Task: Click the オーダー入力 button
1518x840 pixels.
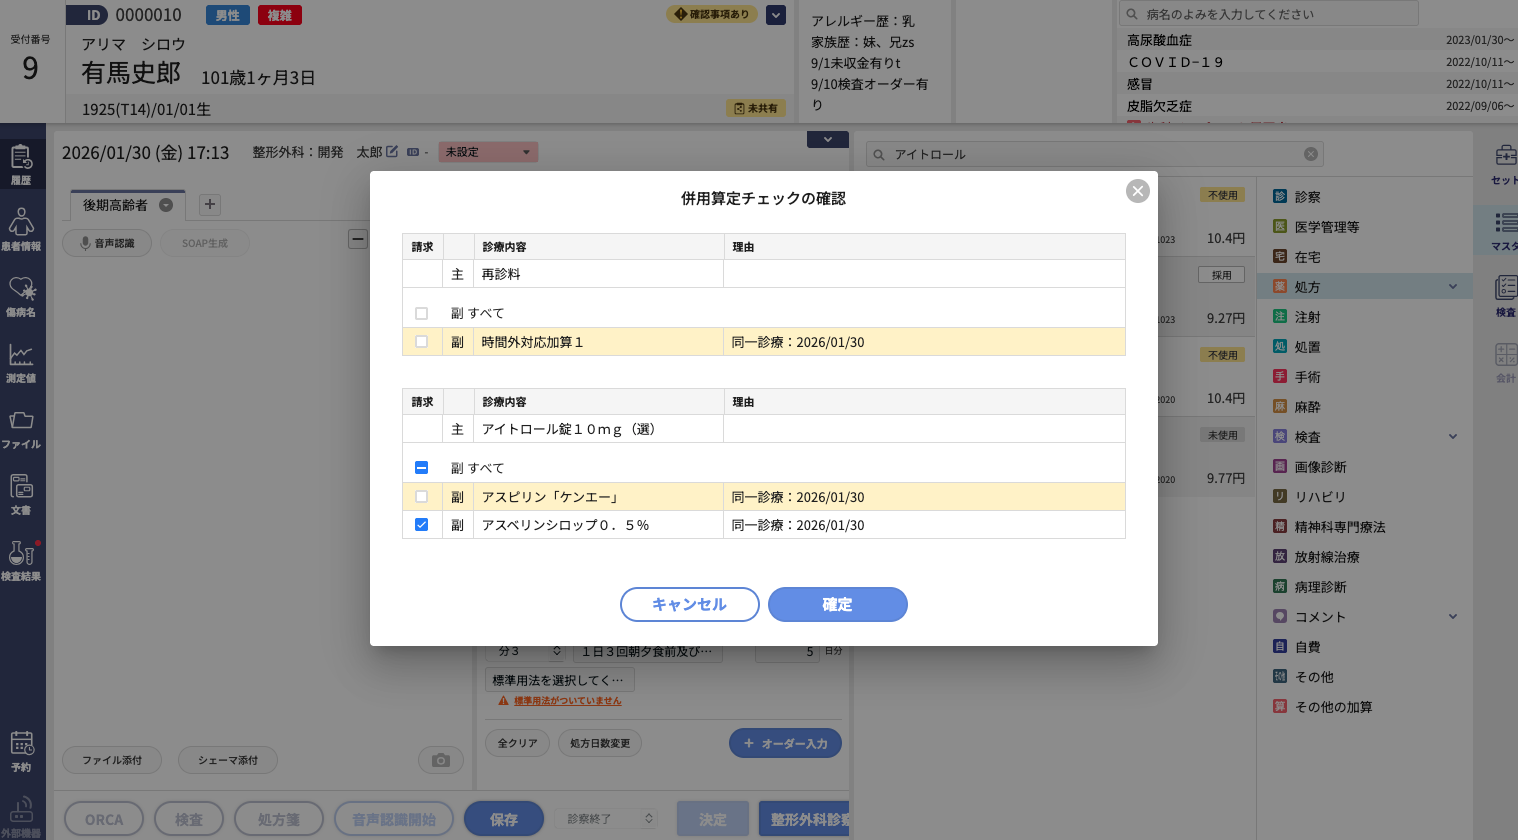Action: click(x=785, y=743)
